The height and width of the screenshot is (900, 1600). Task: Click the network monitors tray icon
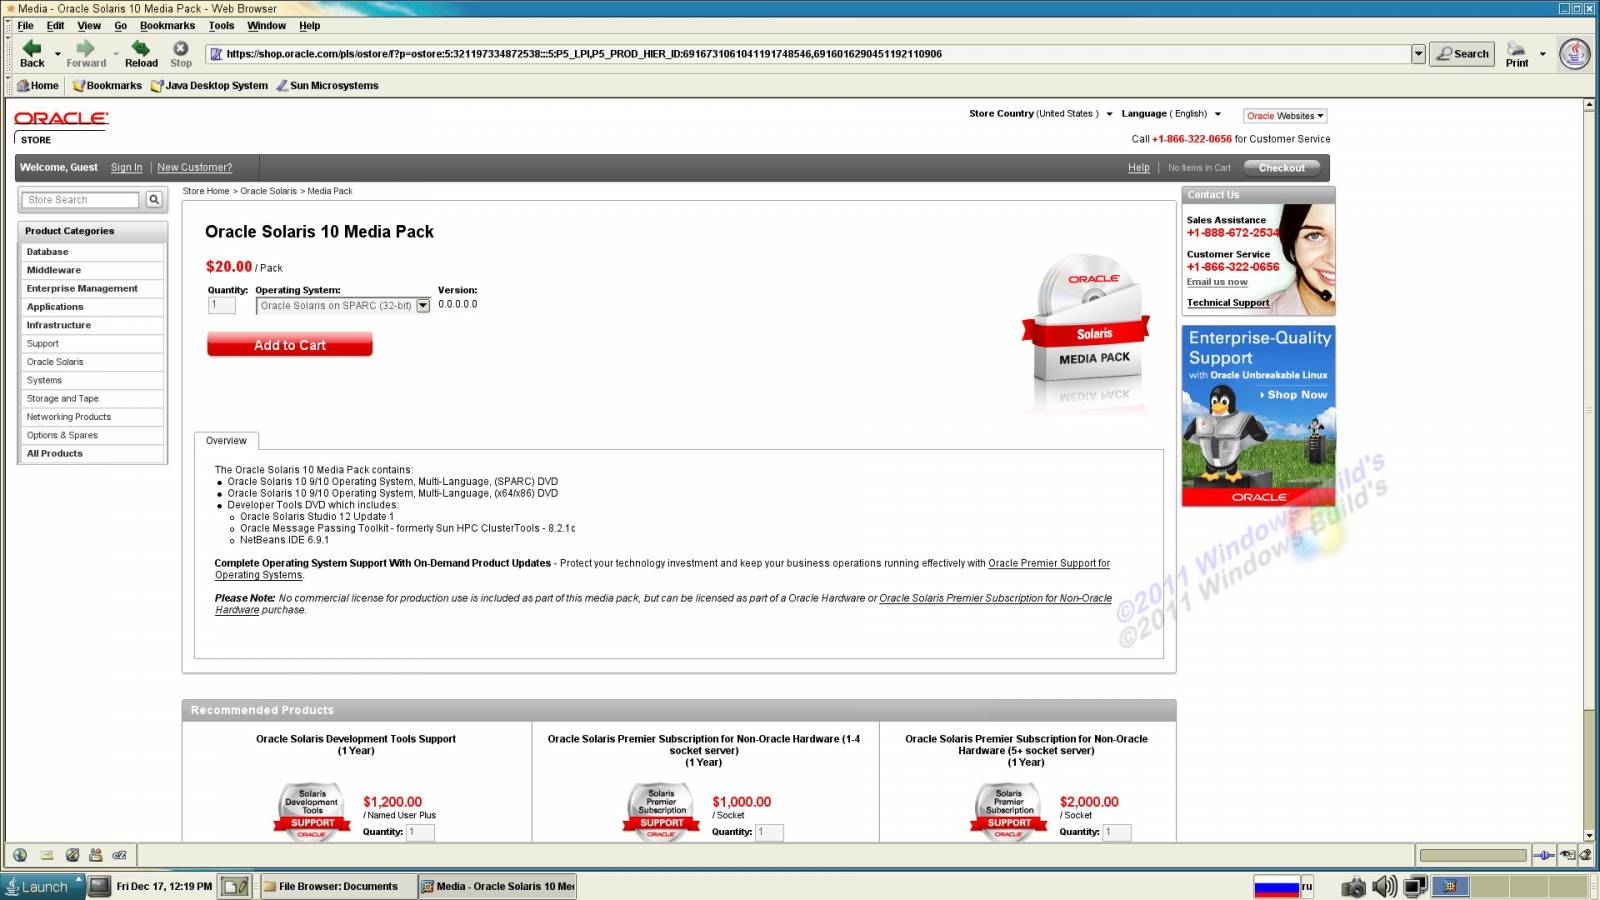click(x=1415, y=887)
